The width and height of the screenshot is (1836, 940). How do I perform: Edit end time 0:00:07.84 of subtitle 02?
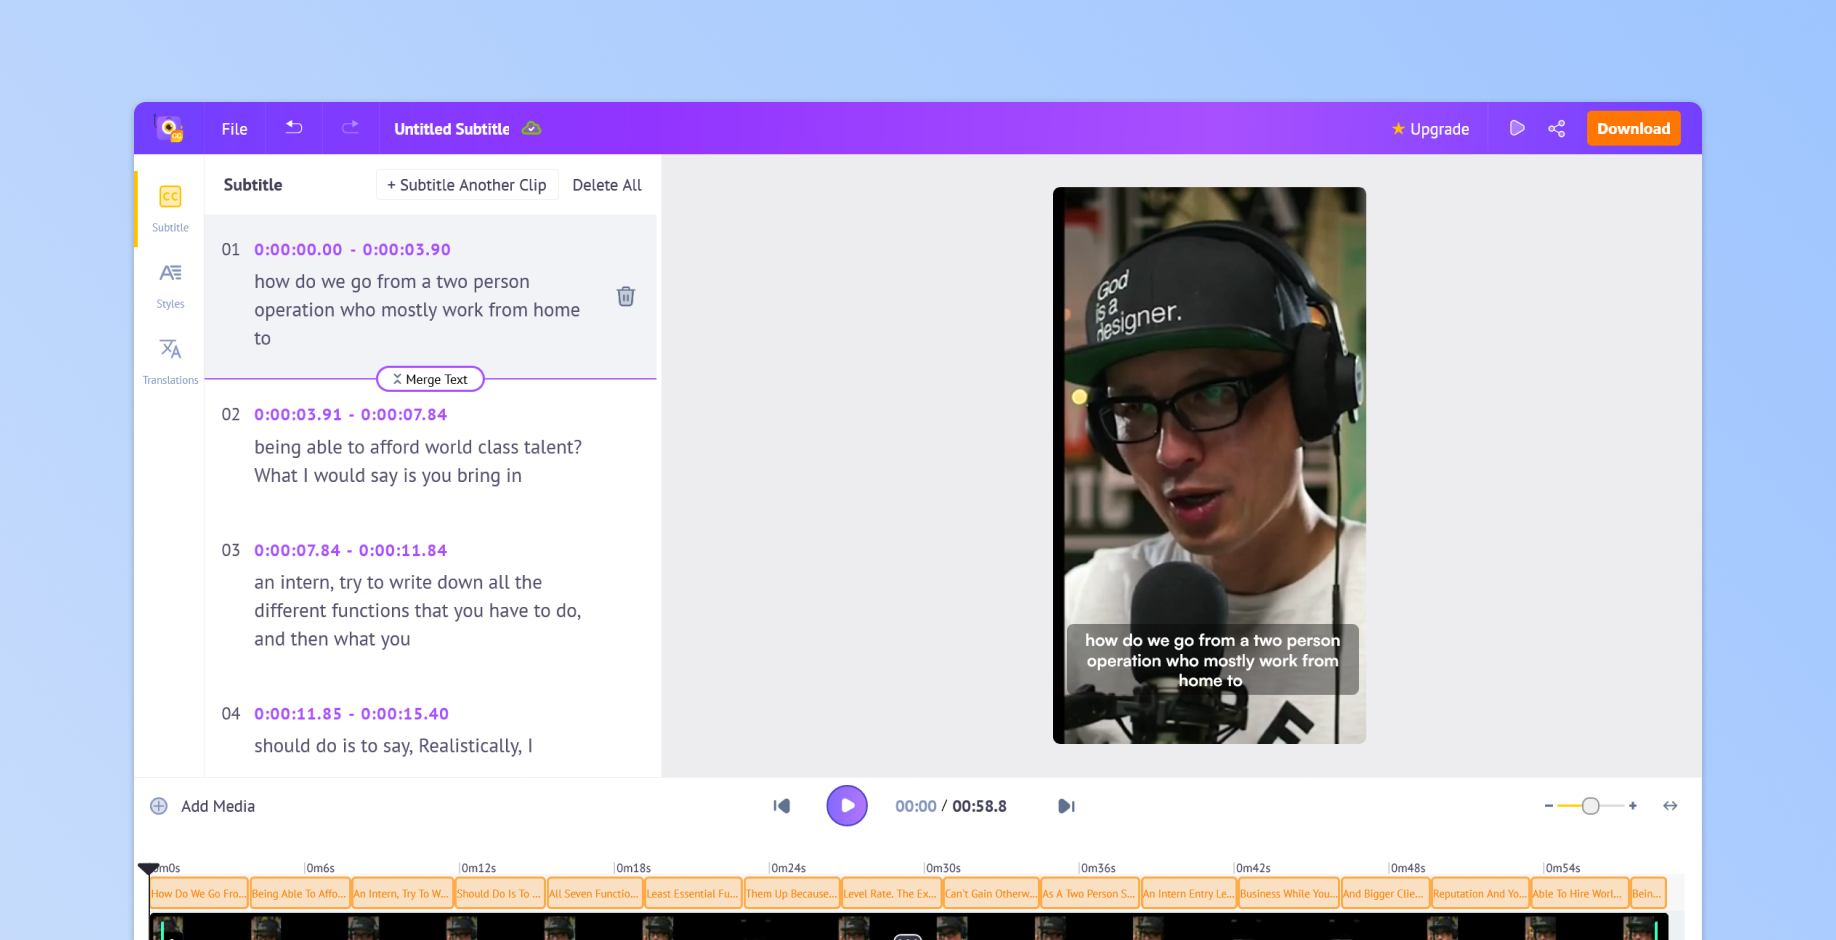(404, 415)
